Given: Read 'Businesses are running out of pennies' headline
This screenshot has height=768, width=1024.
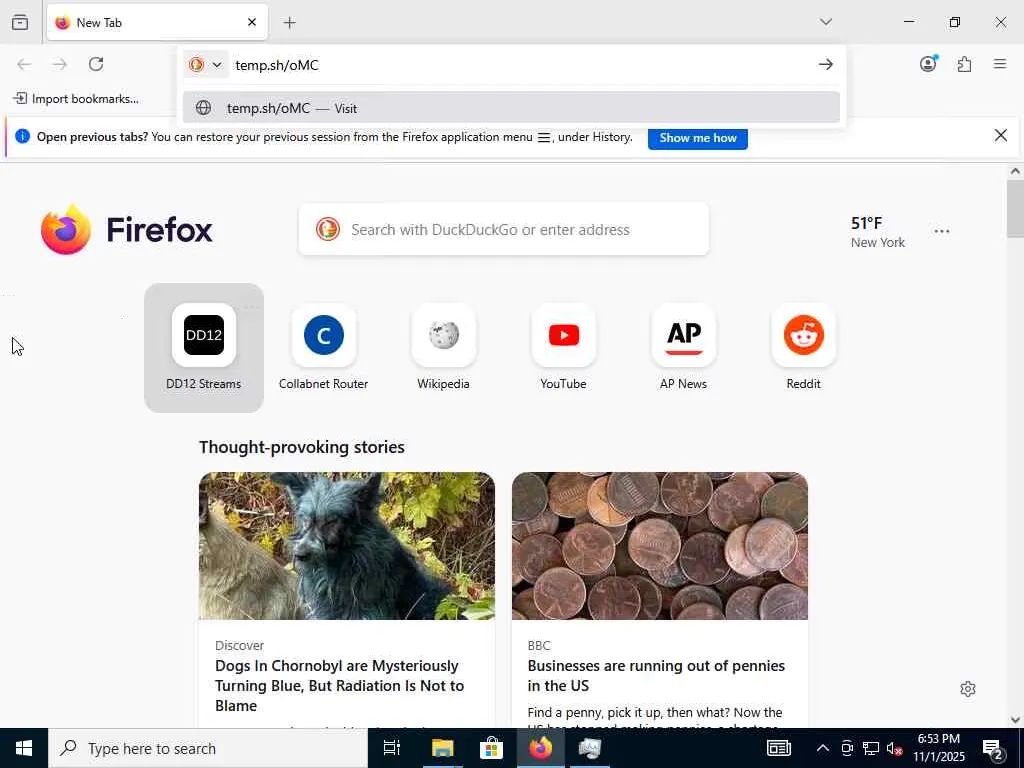Looking at the screenshot, I should 656,675.
